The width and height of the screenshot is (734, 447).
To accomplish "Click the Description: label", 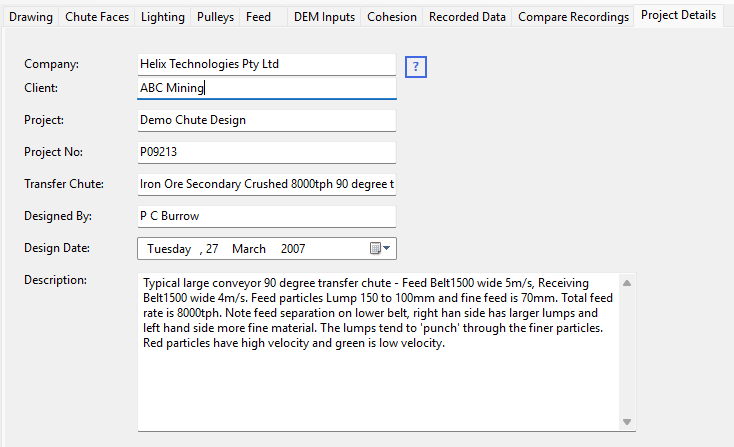I will [x=55, y=280].
